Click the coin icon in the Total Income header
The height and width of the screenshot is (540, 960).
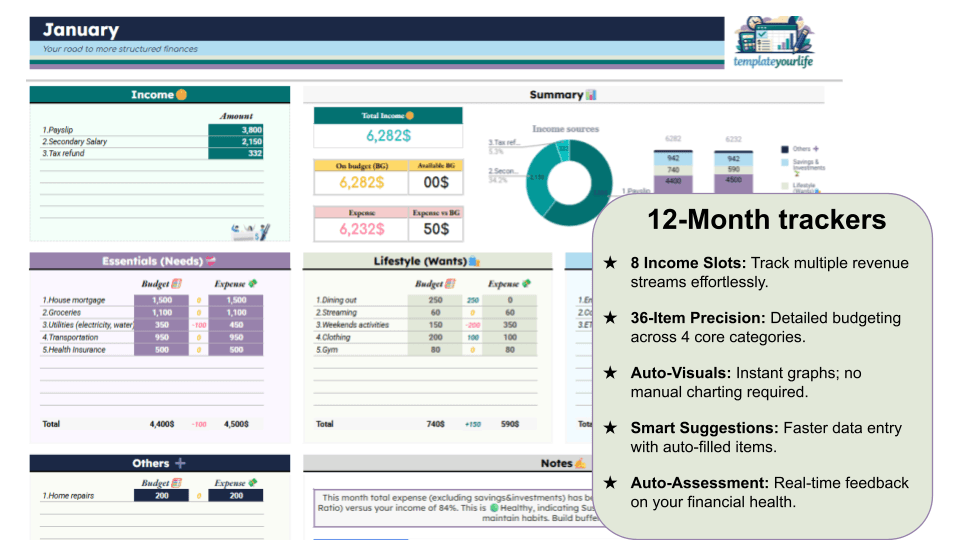[x=410, y=115]
